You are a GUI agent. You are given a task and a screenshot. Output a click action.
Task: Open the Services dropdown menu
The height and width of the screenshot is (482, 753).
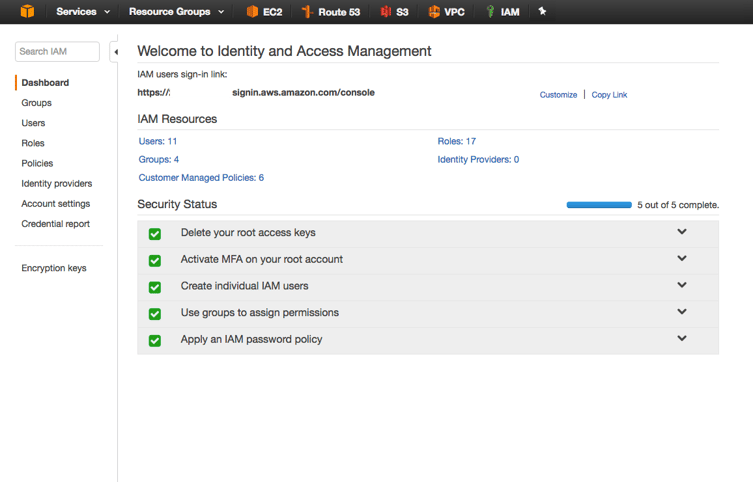[x=83, y=12]
